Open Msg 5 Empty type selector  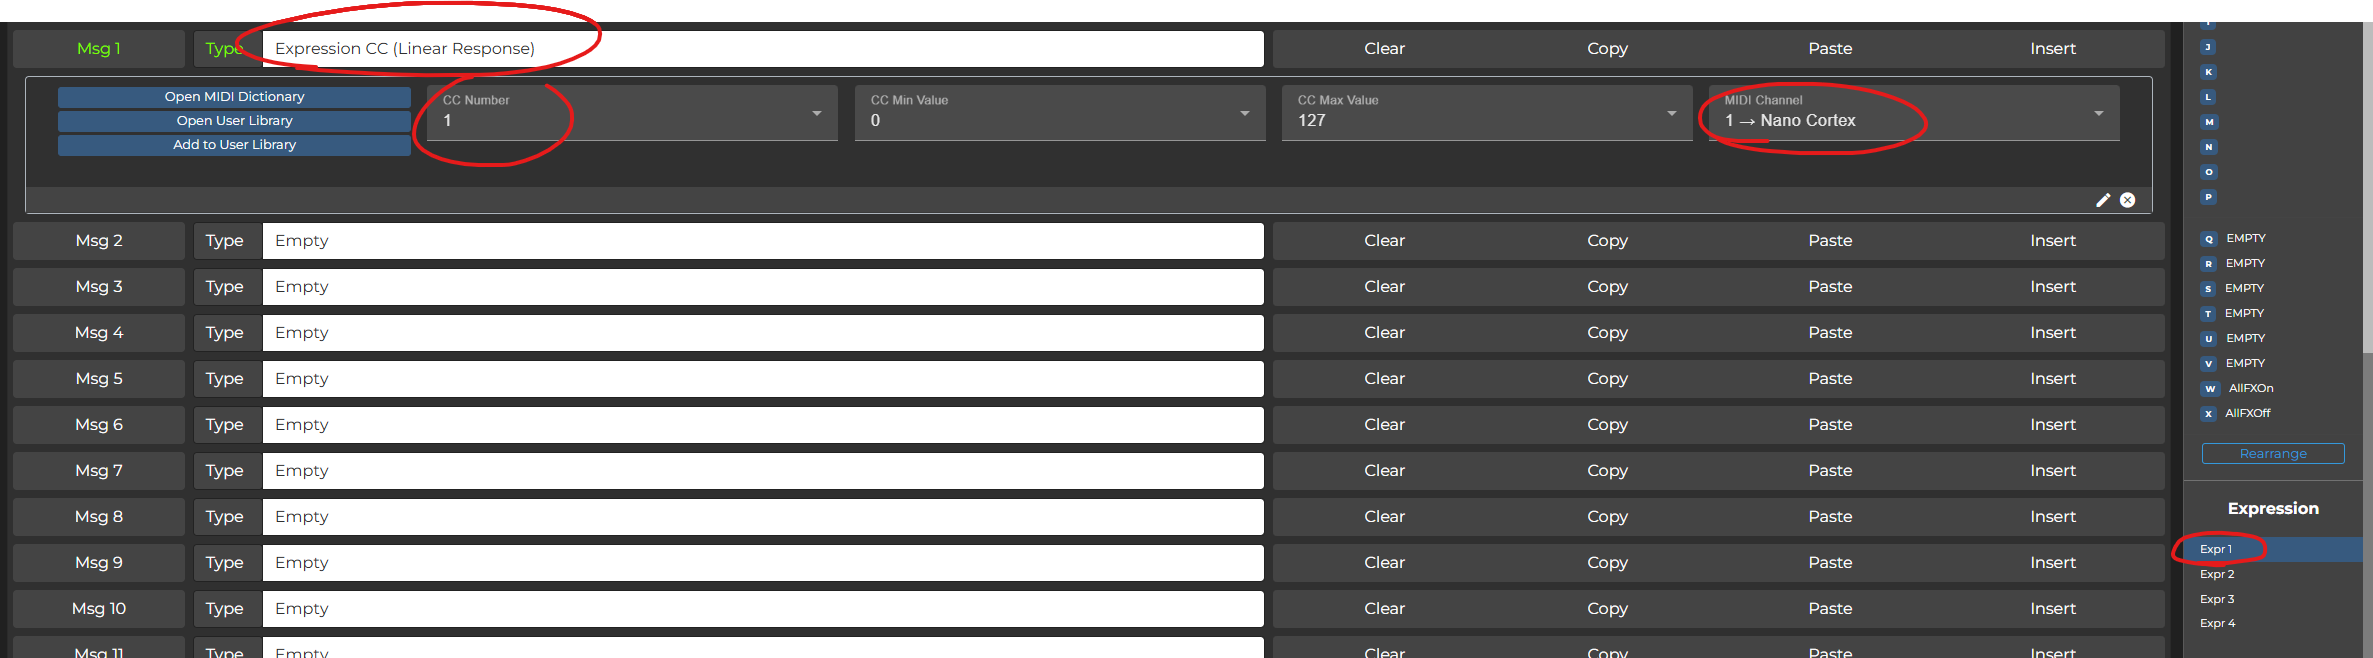[x=763, y=379]
